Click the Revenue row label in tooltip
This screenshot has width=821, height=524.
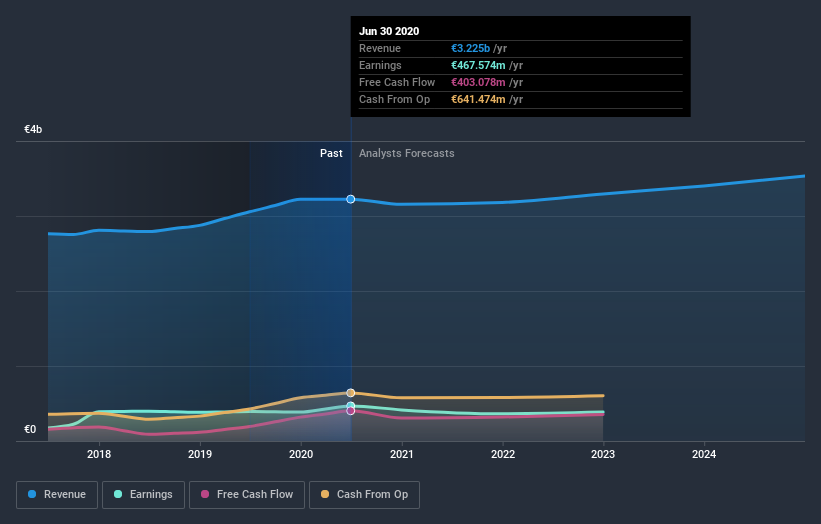(x=380, y=48)
